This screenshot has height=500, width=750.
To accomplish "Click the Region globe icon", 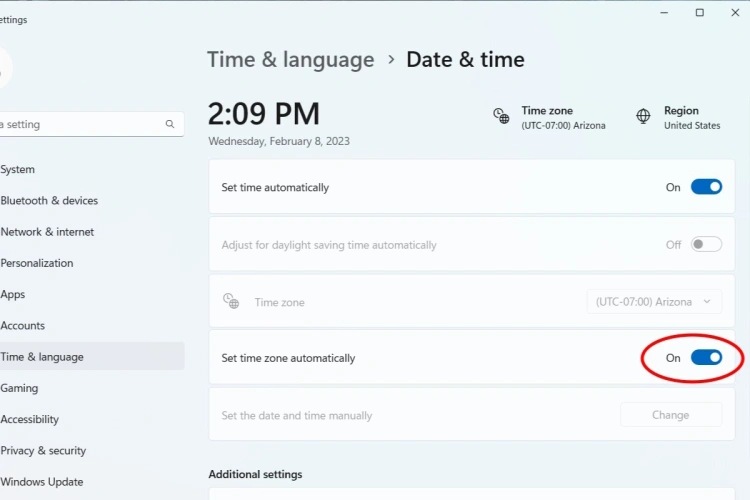I will click(643, 116).
